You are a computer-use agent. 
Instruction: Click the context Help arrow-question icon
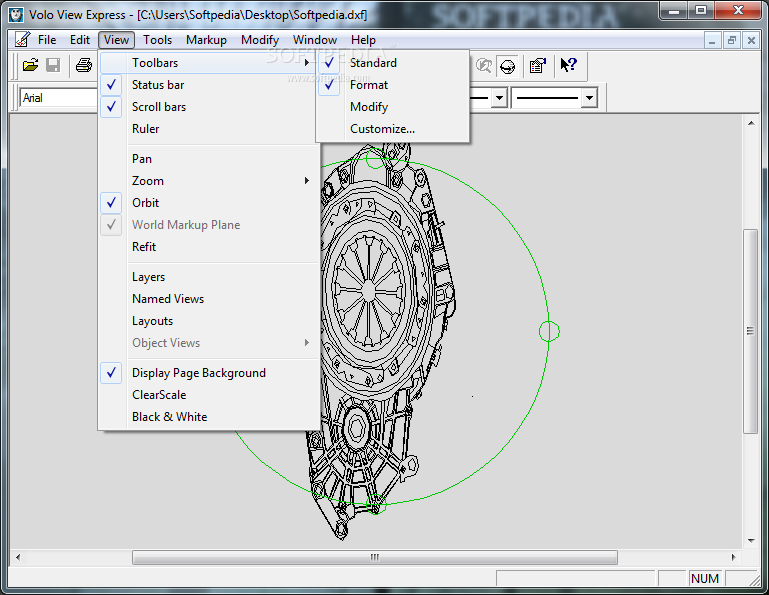pyautogui.click(x=568, y=65)
